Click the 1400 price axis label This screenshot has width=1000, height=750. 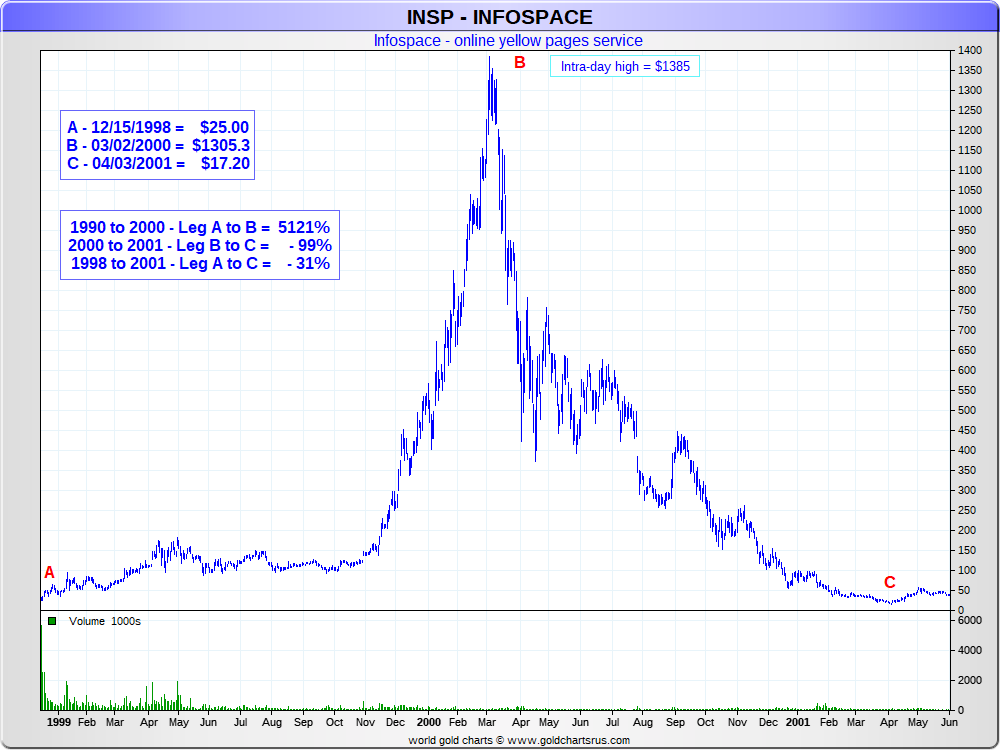969,50
